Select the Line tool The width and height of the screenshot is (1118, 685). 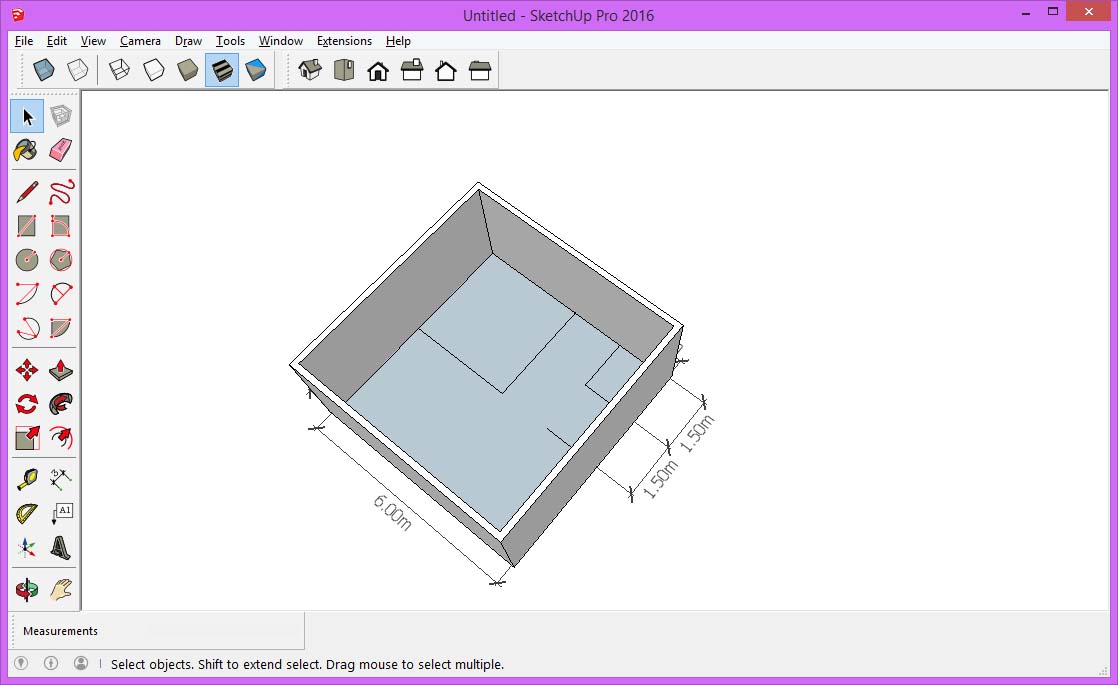click(x=24, y=190)
